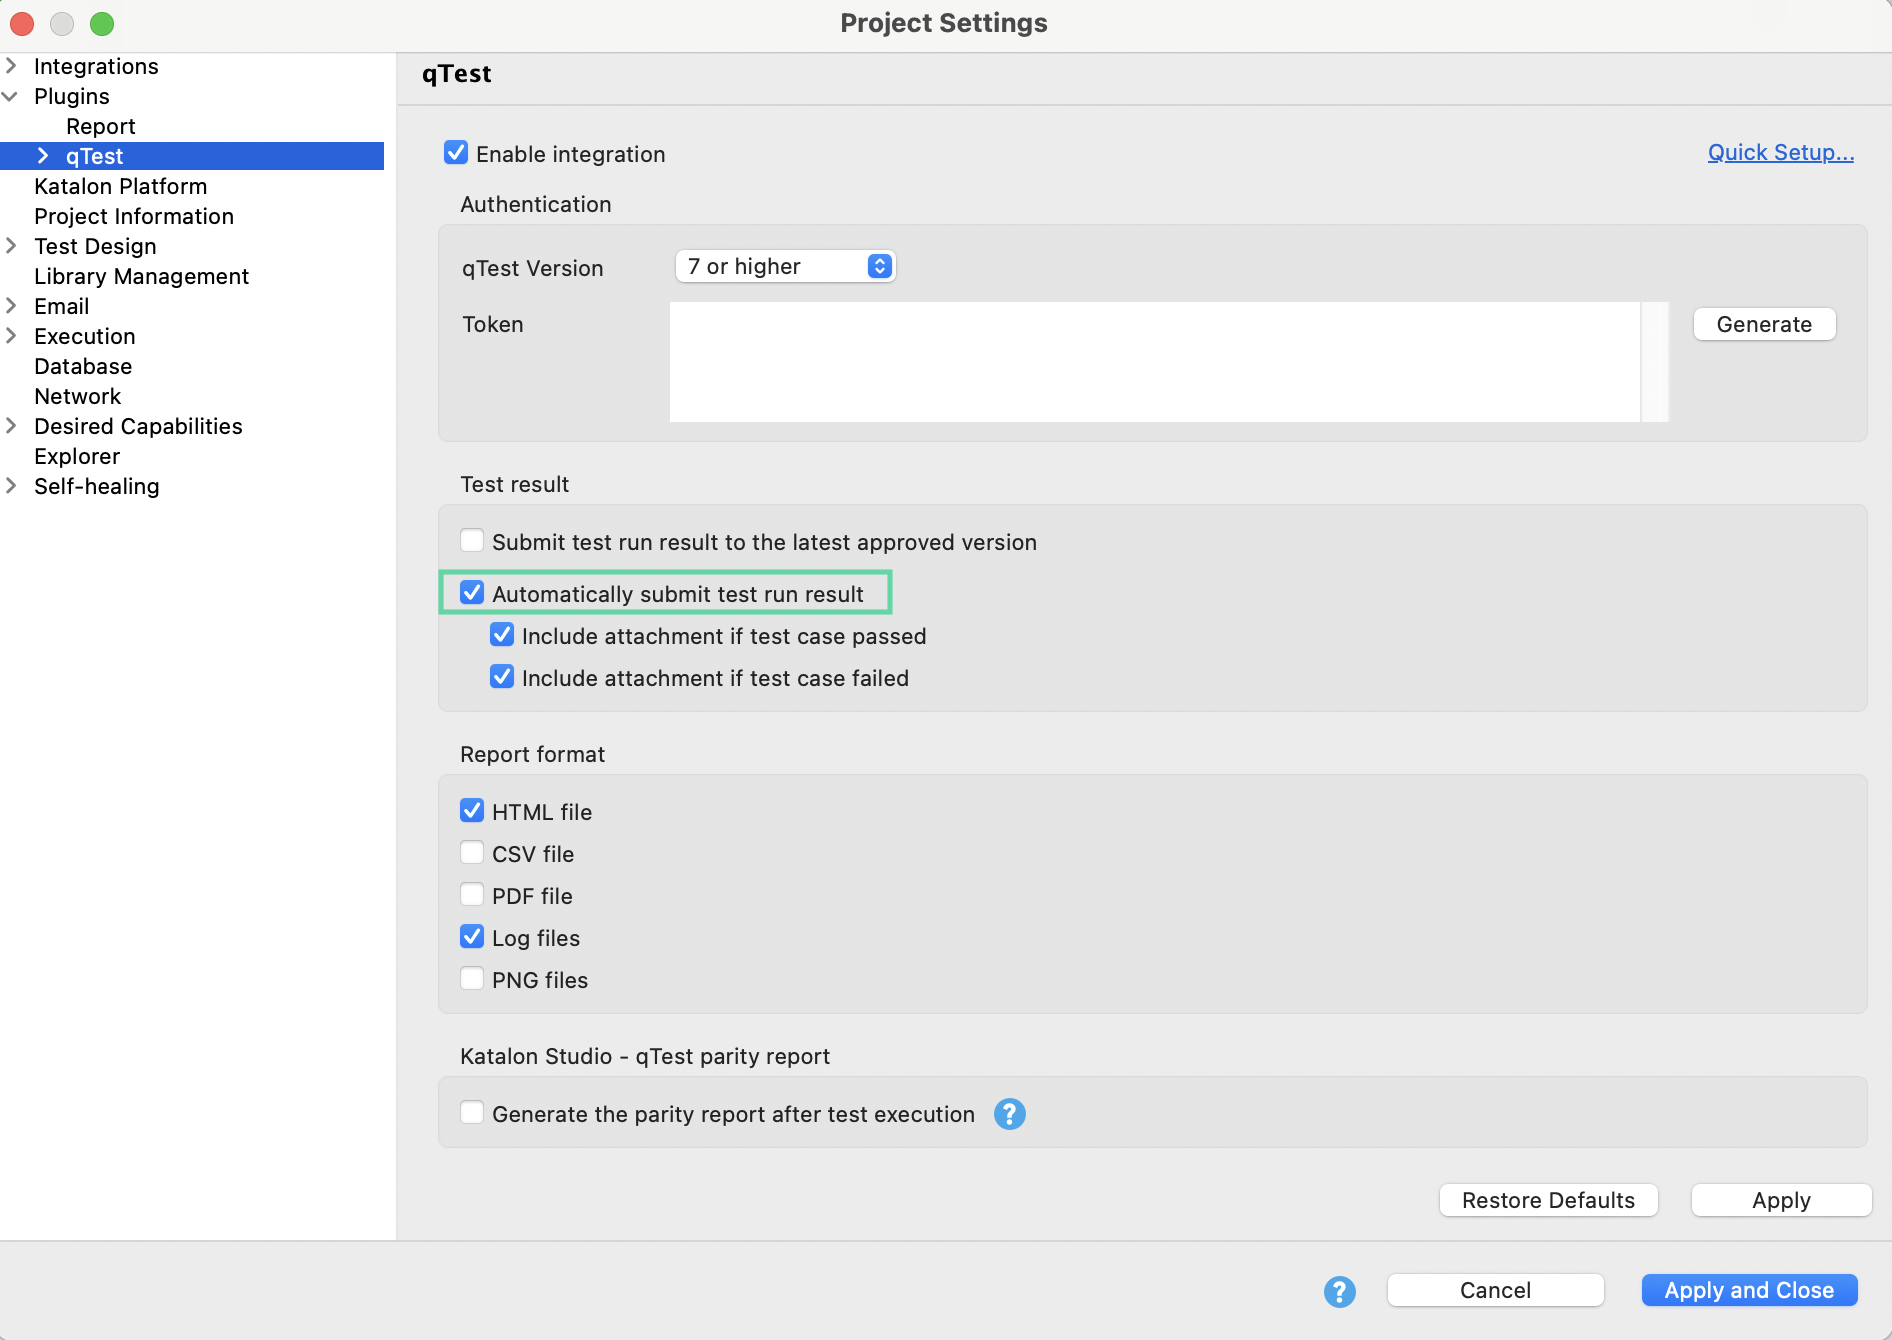Collapse the Plugins section
This screenshot has width=1892, height=1340.
pyautogui.click(x=11, y=96)
